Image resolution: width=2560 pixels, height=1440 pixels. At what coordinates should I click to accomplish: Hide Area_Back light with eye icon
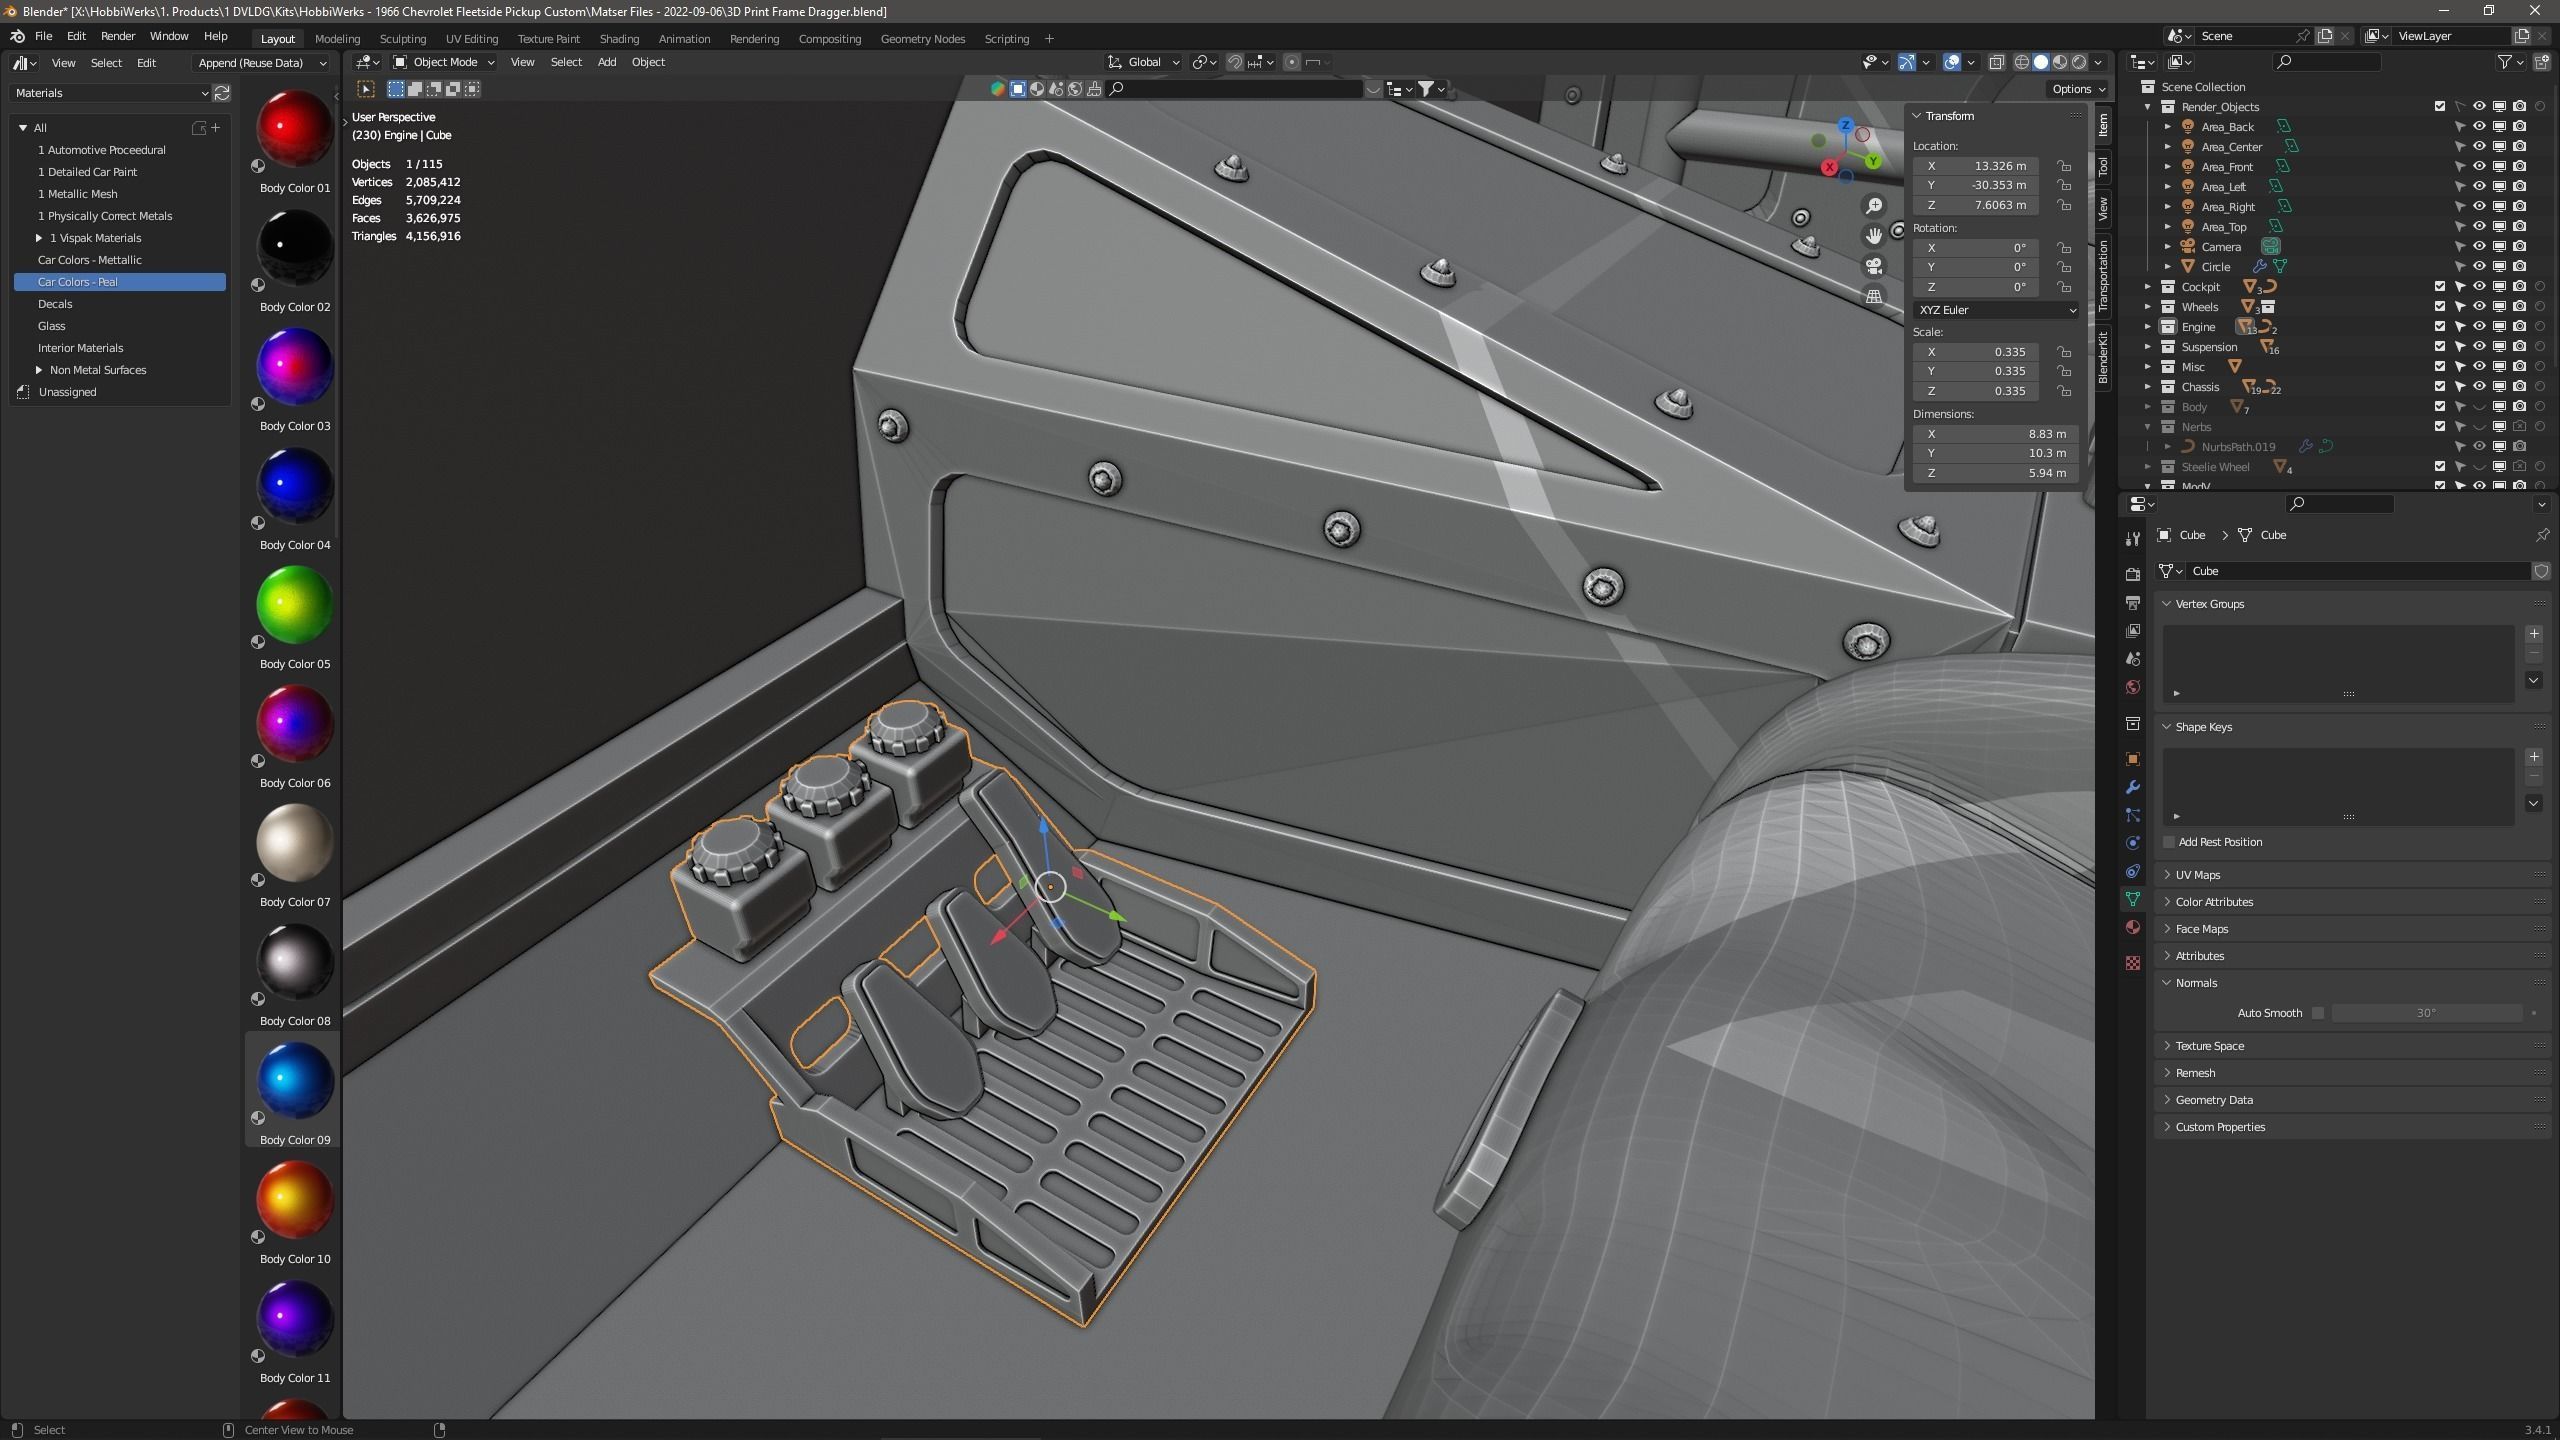[2479, 127]
